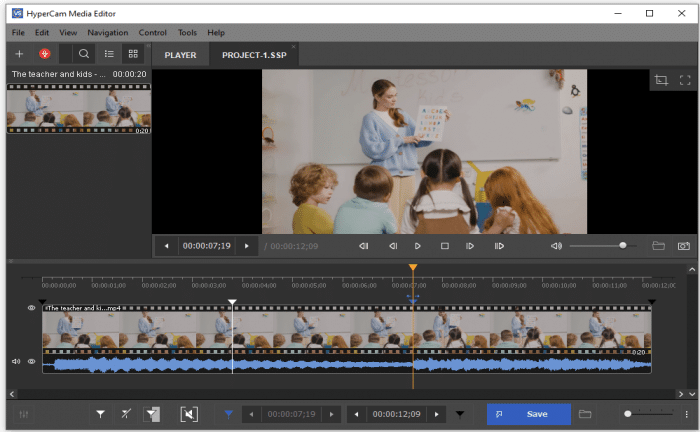
Task: Open the more options menu at bottom right
Action: click(x=686, y=414)
